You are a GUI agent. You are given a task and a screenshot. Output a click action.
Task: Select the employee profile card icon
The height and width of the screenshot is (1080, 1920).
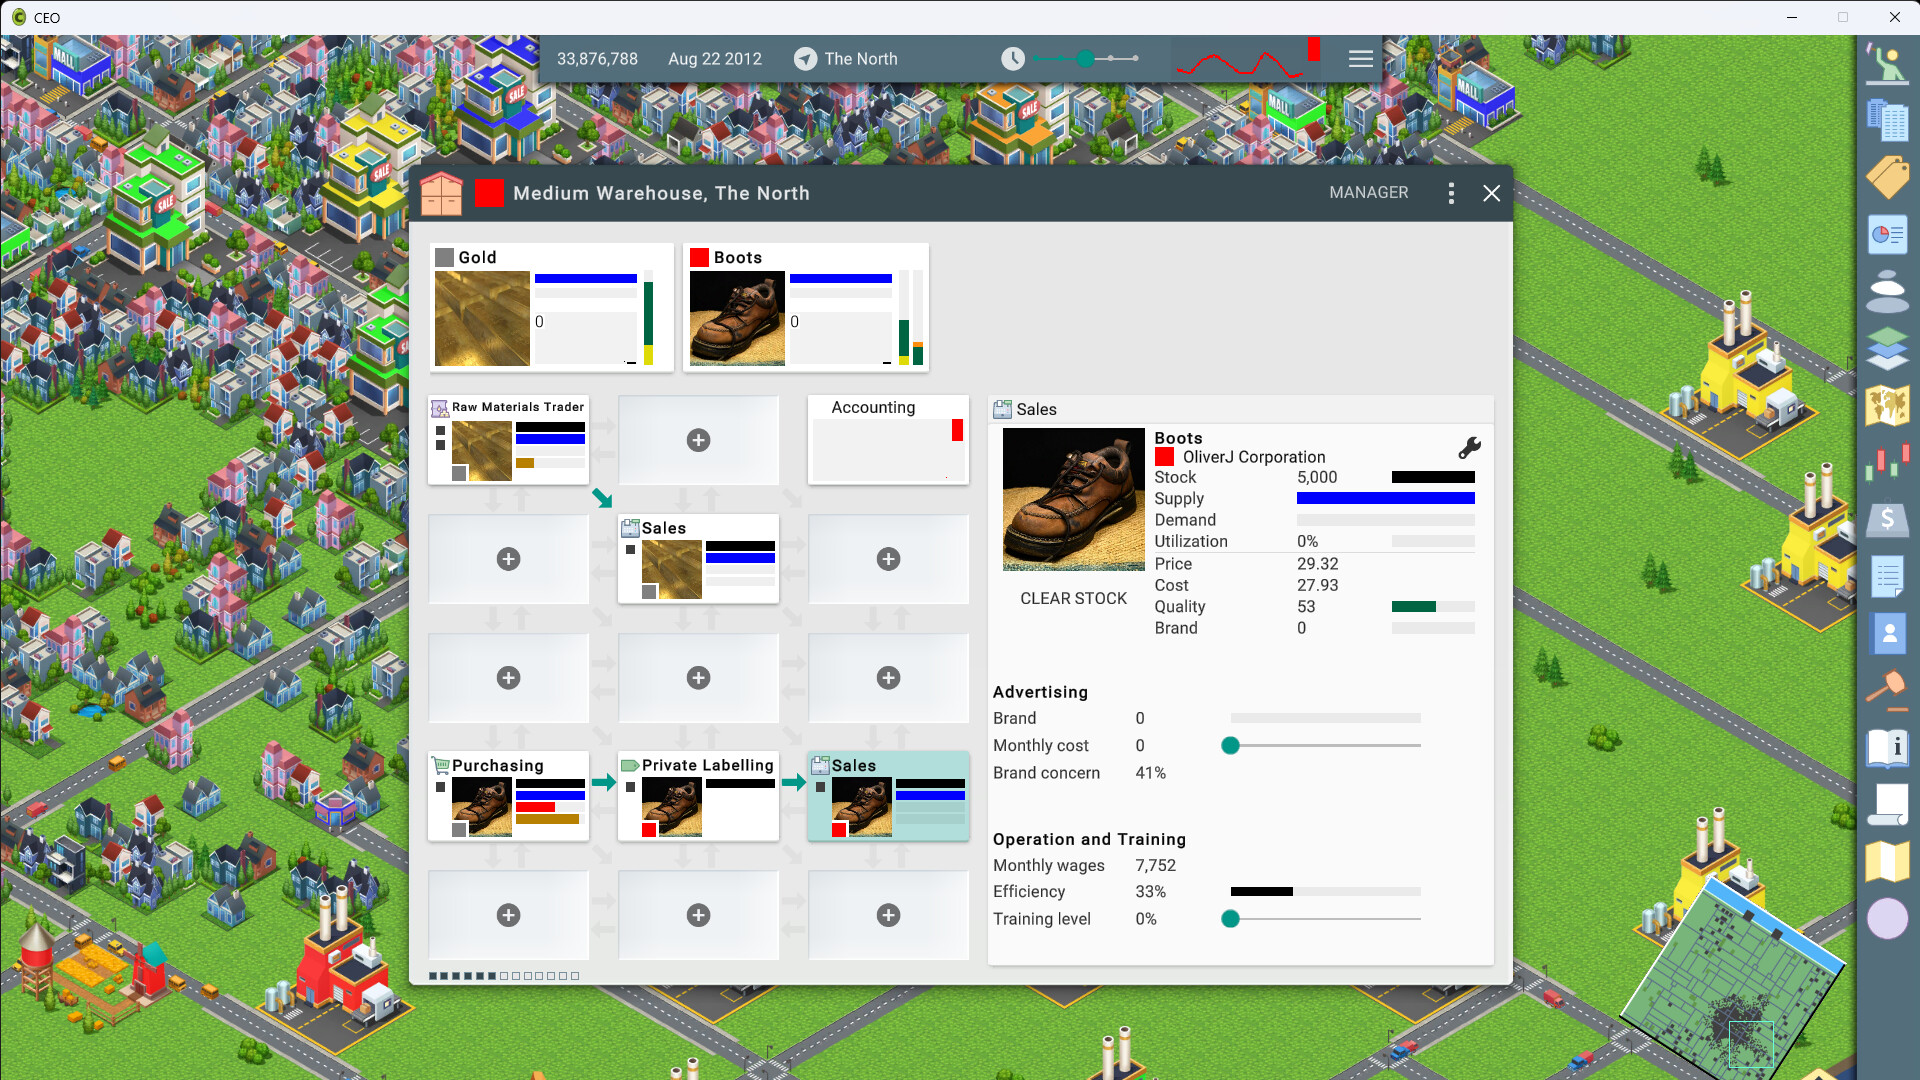[1889, 633]
